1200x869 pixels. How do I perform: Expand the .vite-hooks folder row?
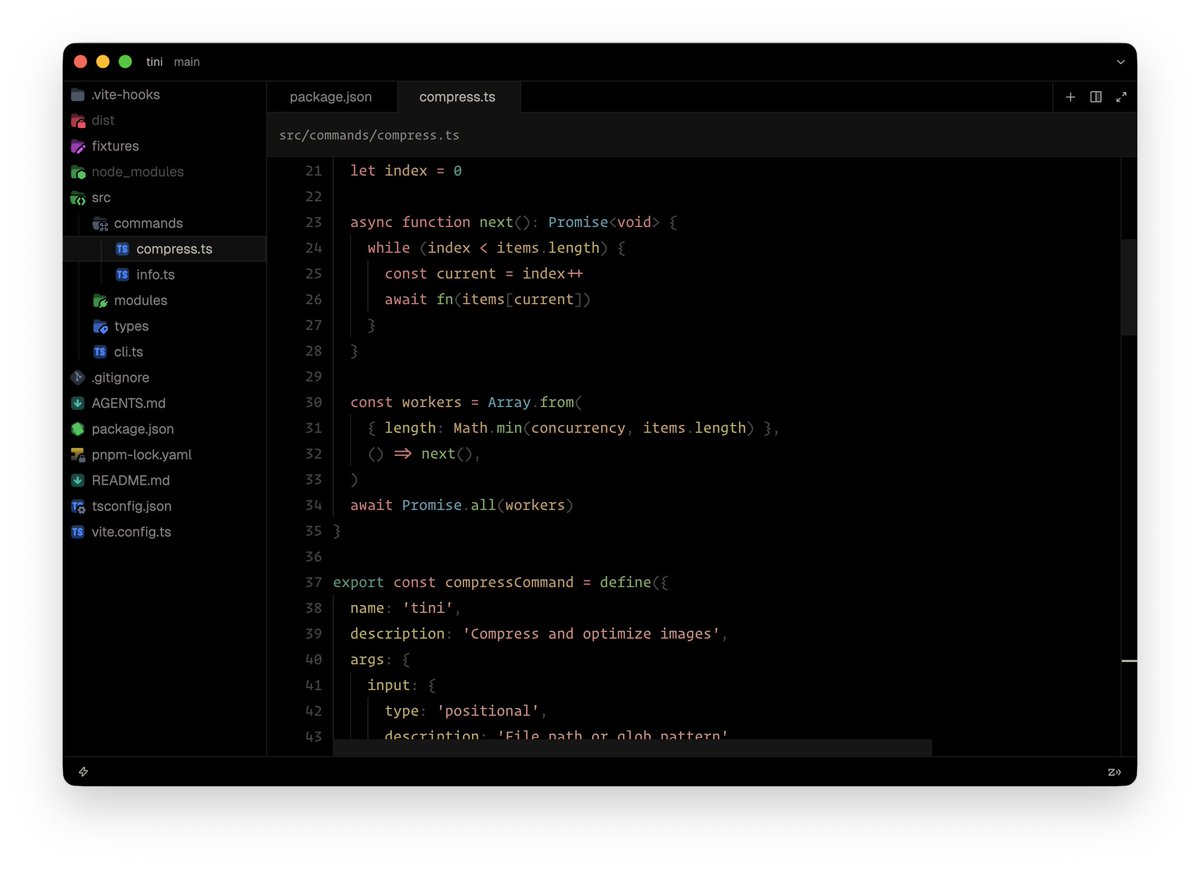coord(165,95)
